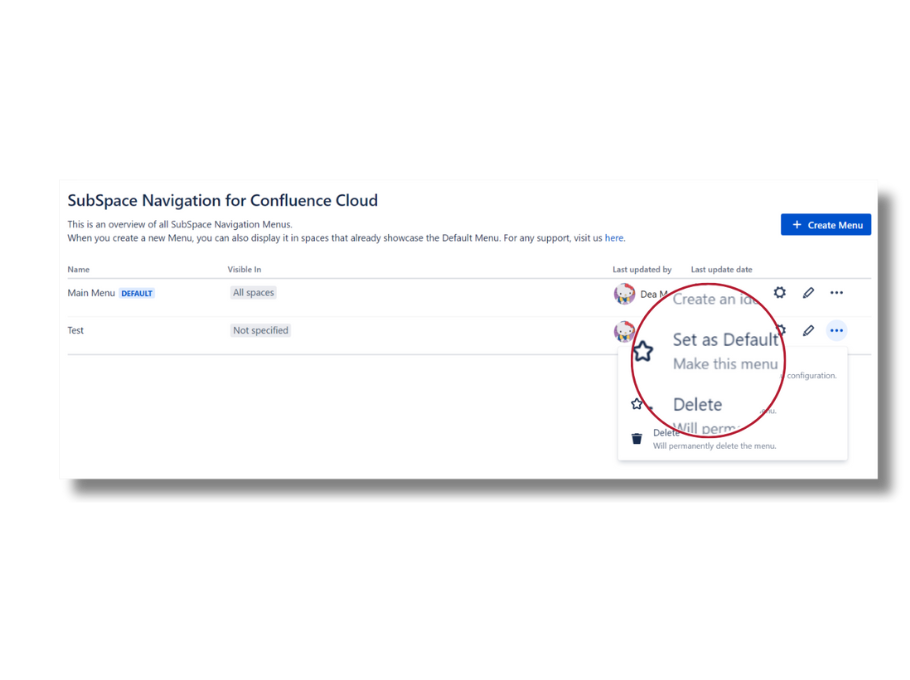
Task: Click the user avatar in Test row
Action: (x=624, y=331)
